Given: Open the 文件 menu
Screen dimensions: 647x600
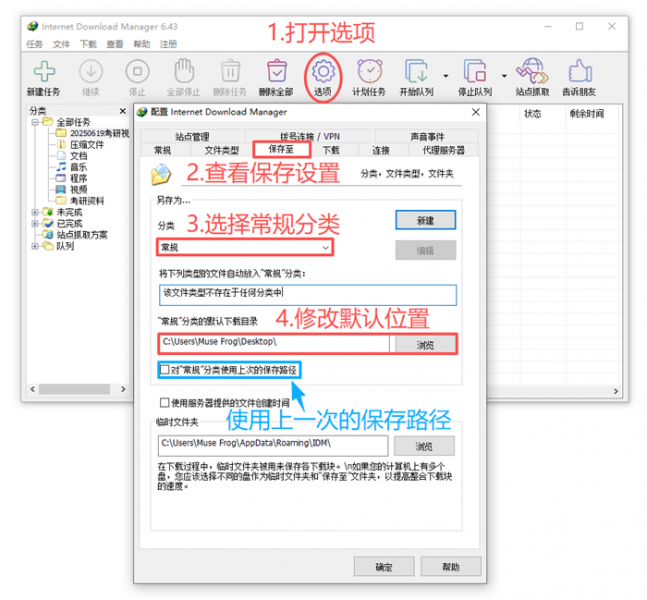Looking at the screenshot, I should tap(61, 44).
